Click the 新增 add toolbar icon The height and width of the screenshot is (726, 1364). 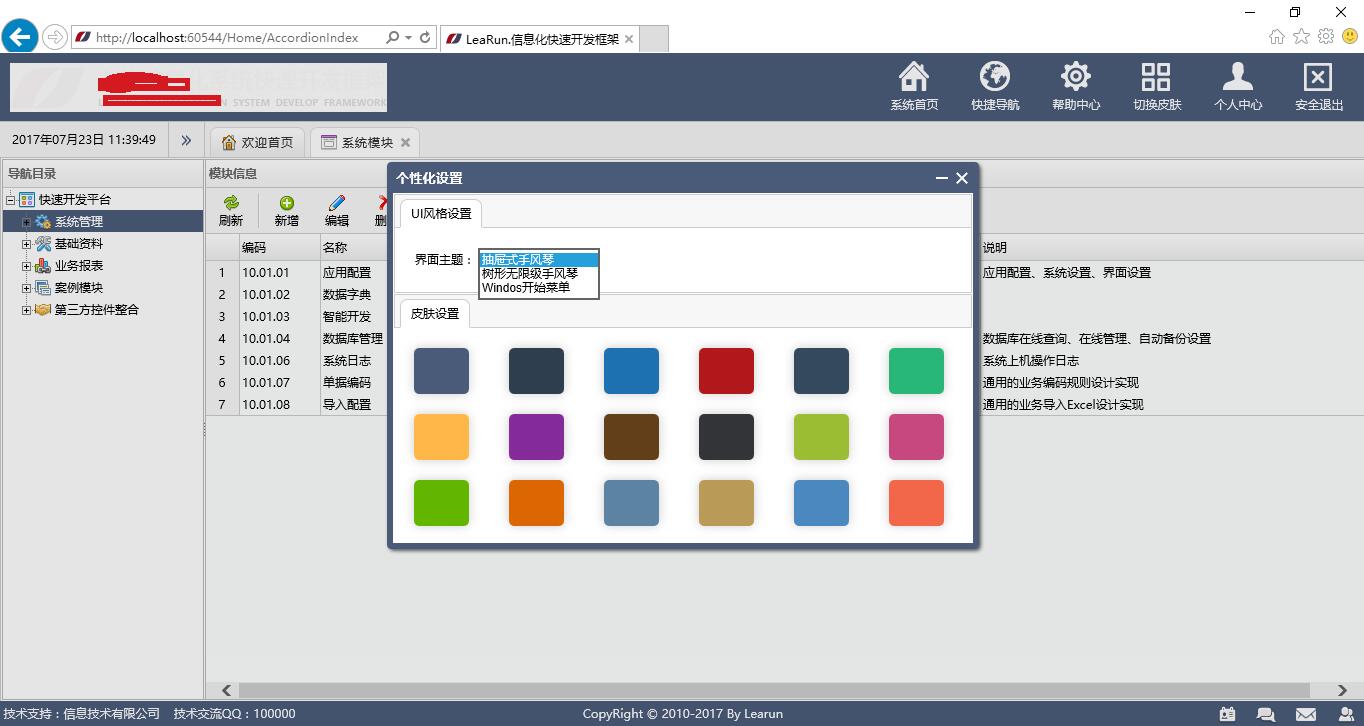coord(286,203)
